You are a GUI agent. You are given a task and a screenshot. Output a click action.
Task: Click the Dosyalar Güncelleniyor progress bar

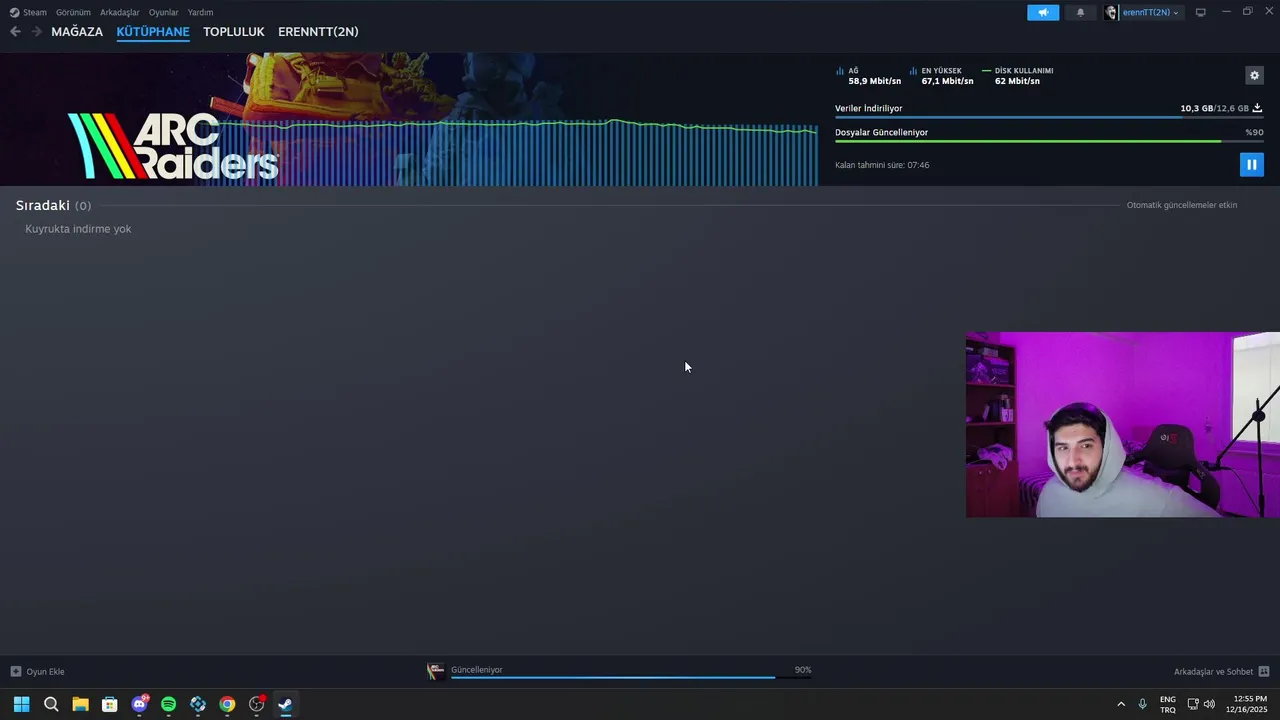click(1049, 141)
